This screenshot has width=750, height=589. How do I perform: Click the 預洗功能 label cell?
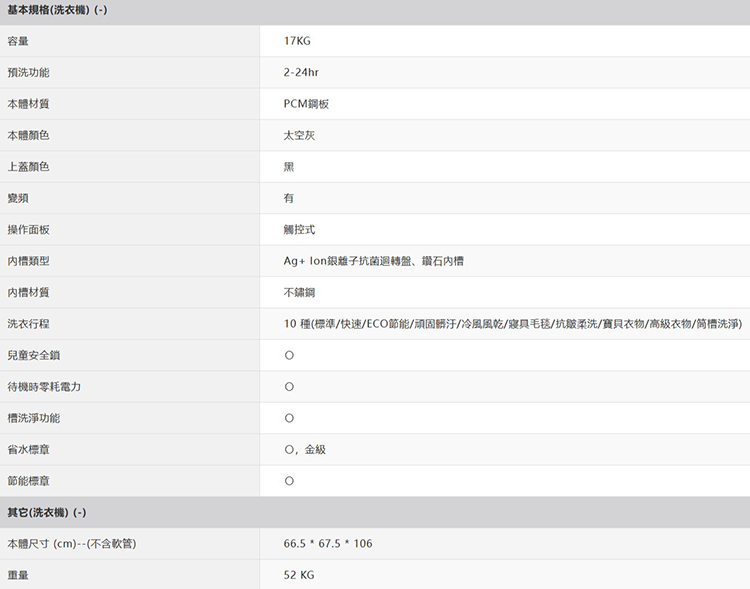[x=28, y=73]
